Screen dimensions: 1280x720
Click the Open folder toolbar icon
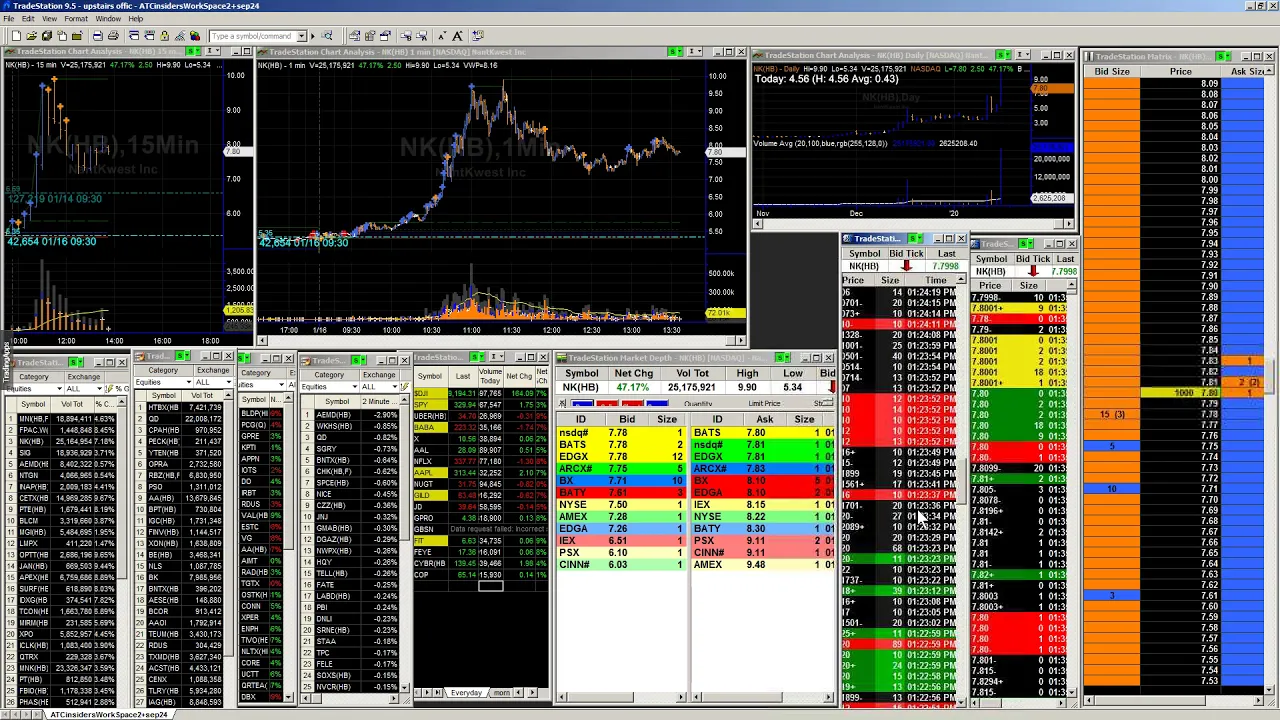coord(31,36)
